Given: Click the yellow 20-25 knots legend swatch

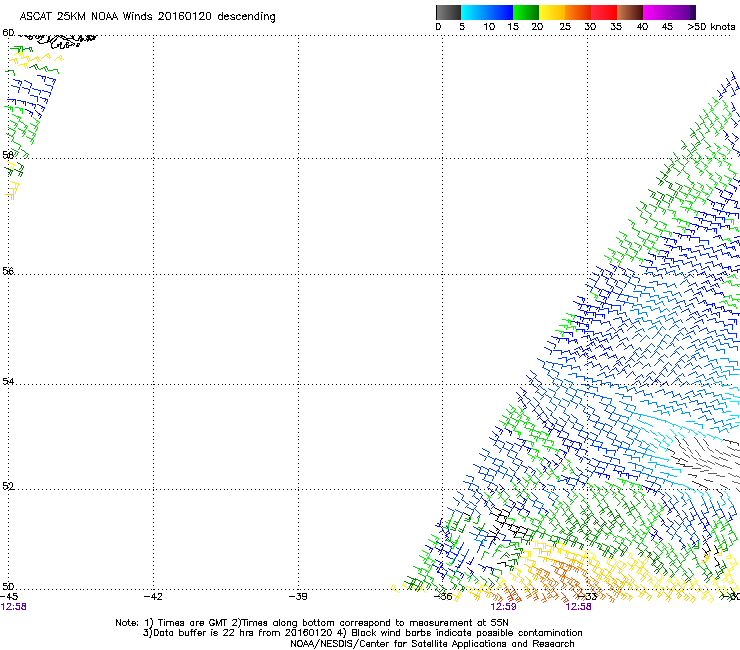Looking at the screenshot, I should (x=552, y=12).
